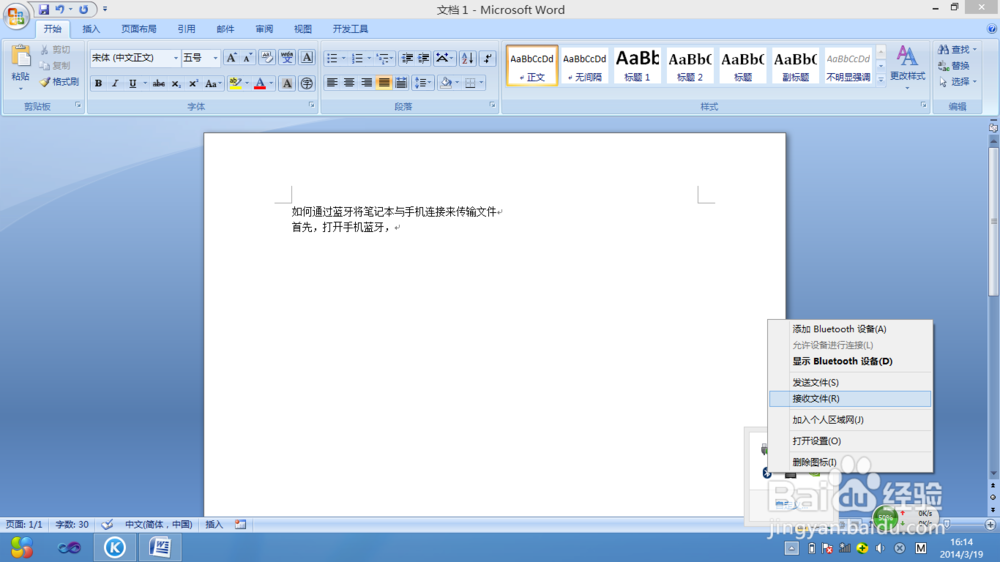
Task: Switch to the Page Layout tab
Action: 138,29
